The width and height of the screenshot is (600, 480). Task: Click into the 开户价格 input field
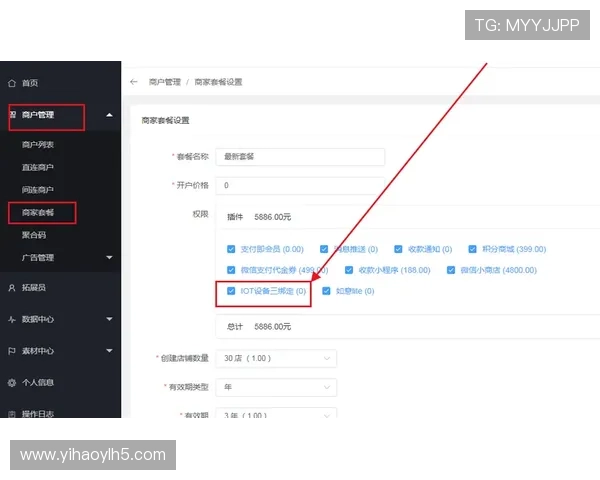pyautogui.click(x=300, y=185)
